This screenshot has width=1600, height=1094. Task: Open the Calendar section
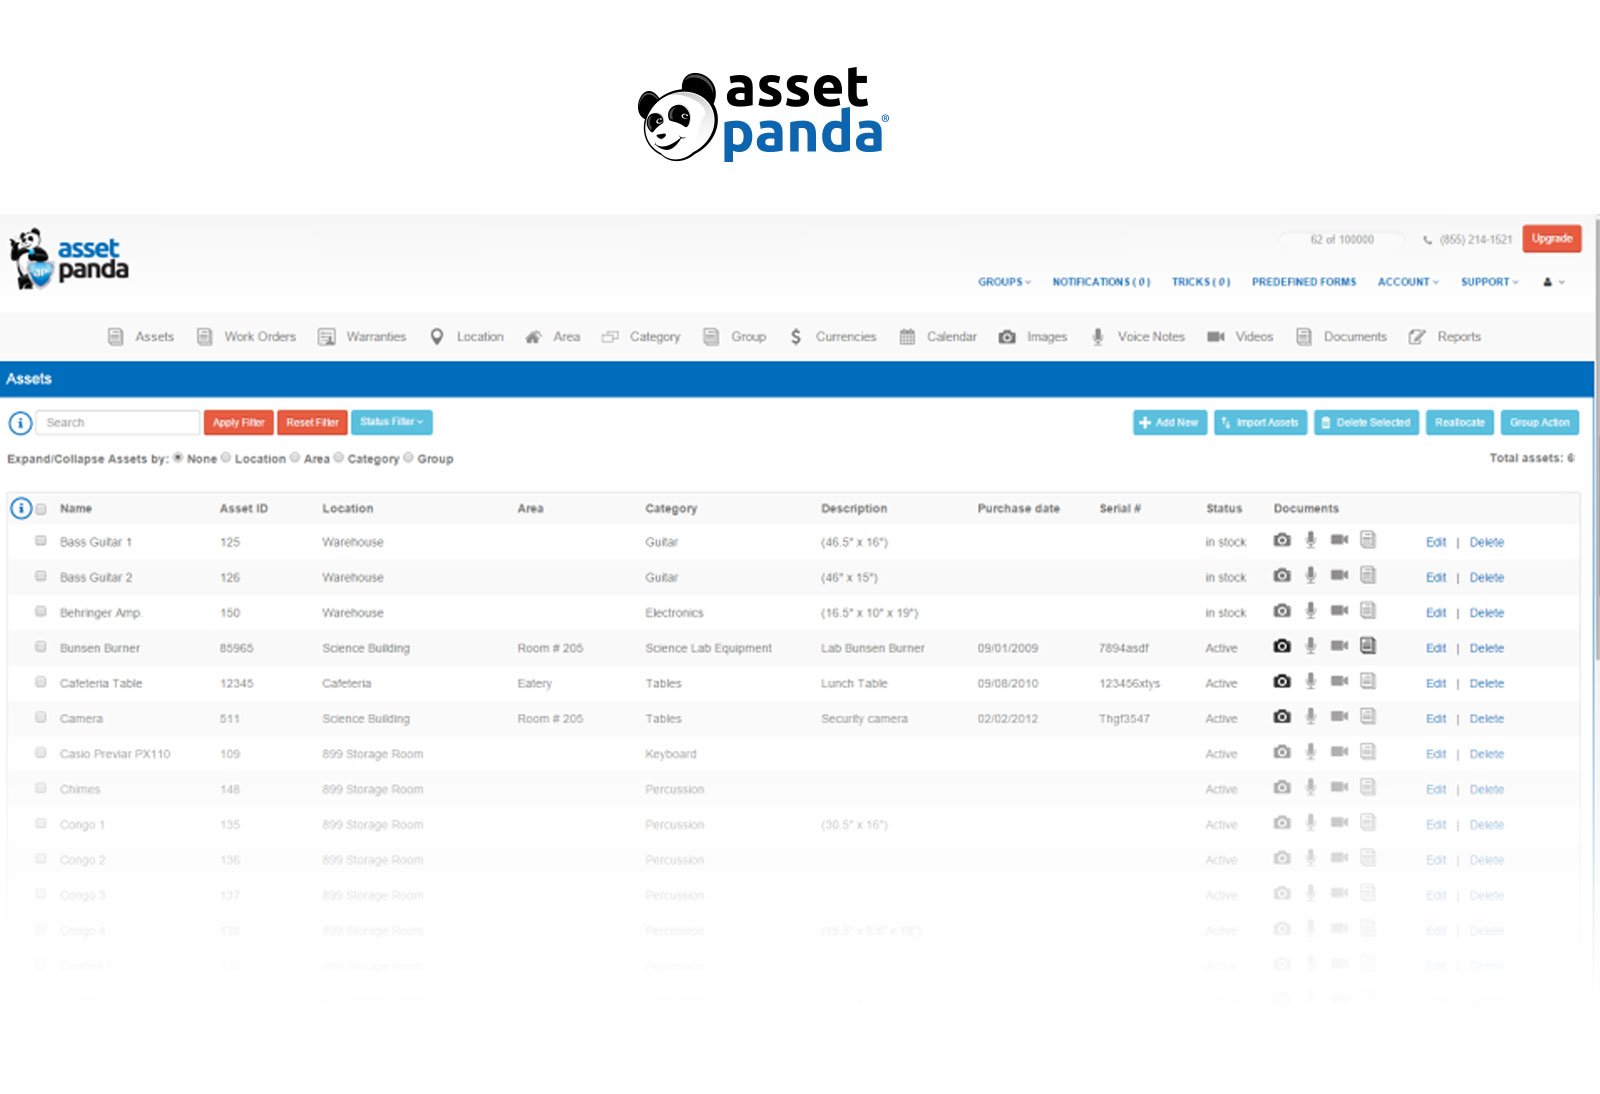click(x=938, y=337)
